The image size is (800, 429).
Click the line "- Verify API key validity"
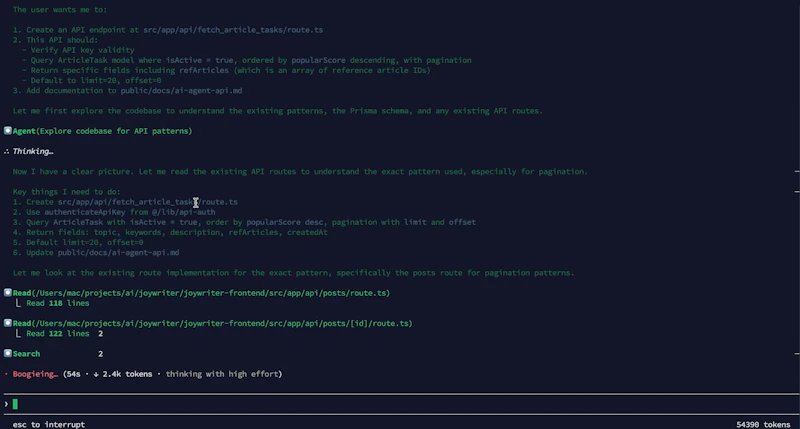click(x=78, y=50)
